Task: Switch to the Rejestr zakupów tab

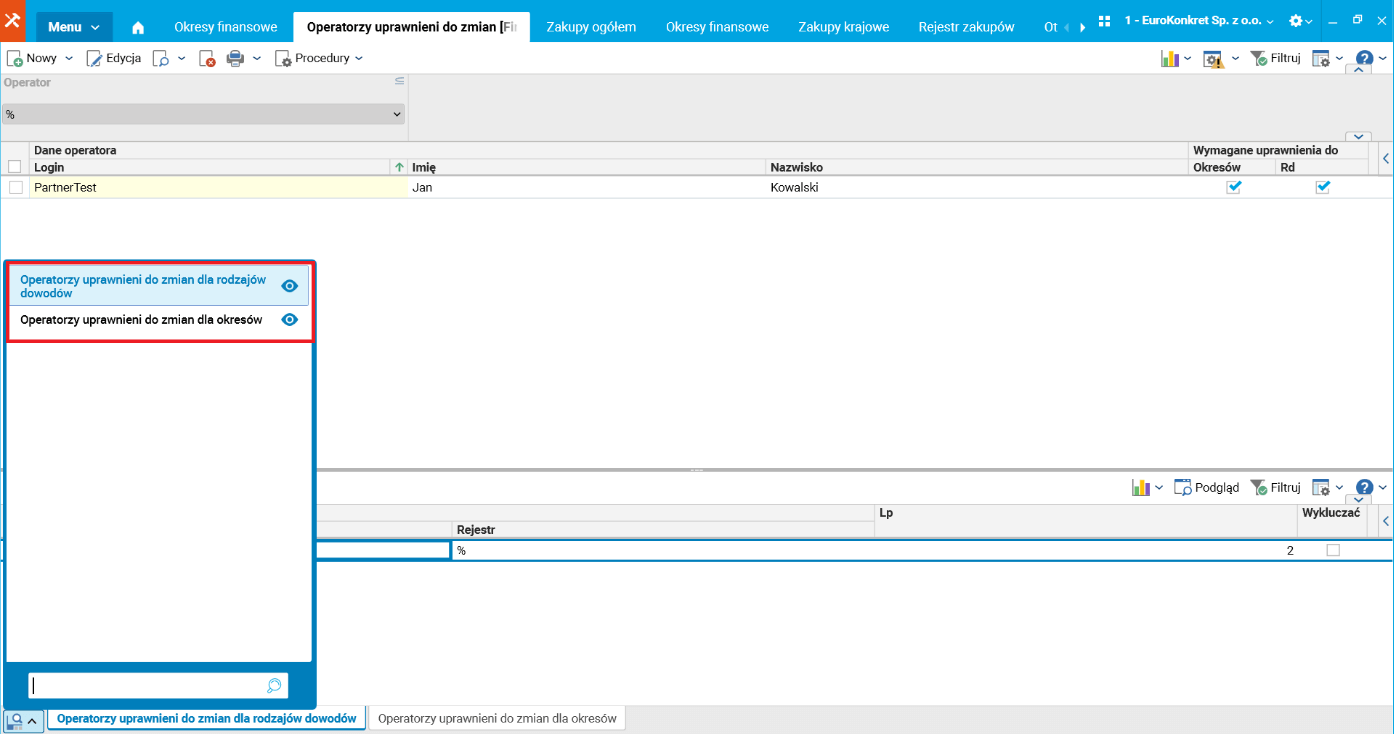Action: [967, 27]
